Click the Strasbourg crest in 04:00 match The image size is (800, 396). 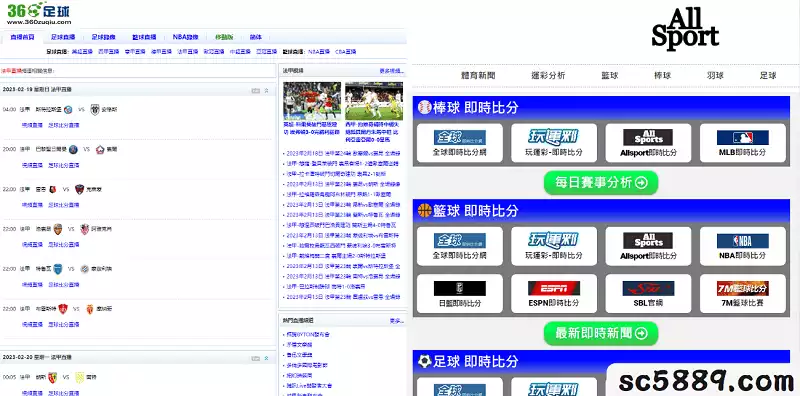68,109
